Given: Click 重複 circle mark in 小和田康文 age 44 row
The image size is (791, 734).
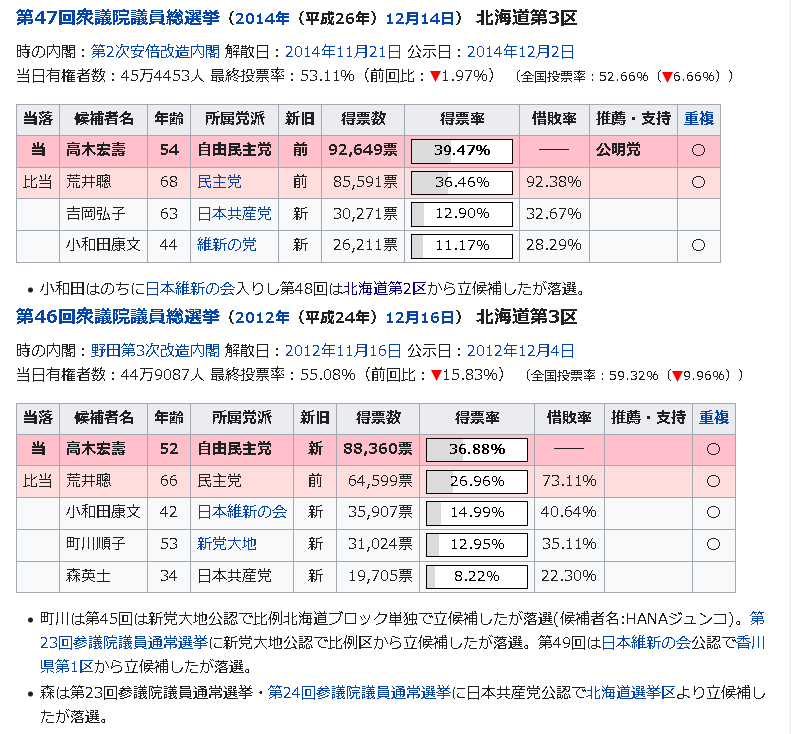Looking at the screenshot, I should click(x=698, y=245).
